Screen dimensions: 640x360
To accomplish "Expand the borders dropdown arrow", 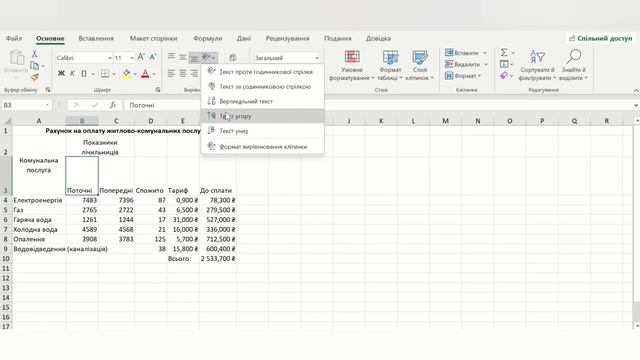I will [114, 74].
